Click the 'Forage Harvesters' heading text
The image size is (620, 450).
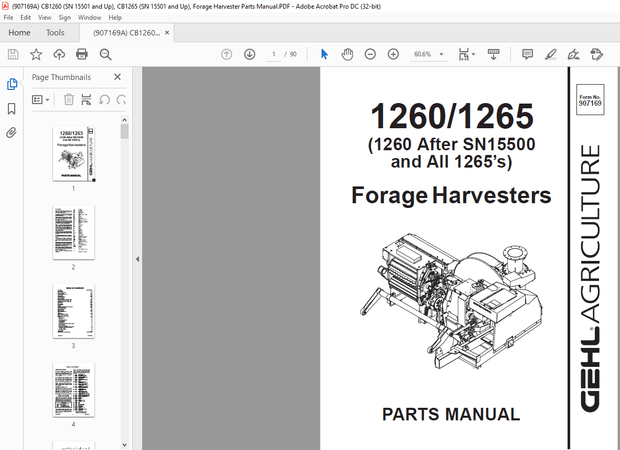pos(451,195)
